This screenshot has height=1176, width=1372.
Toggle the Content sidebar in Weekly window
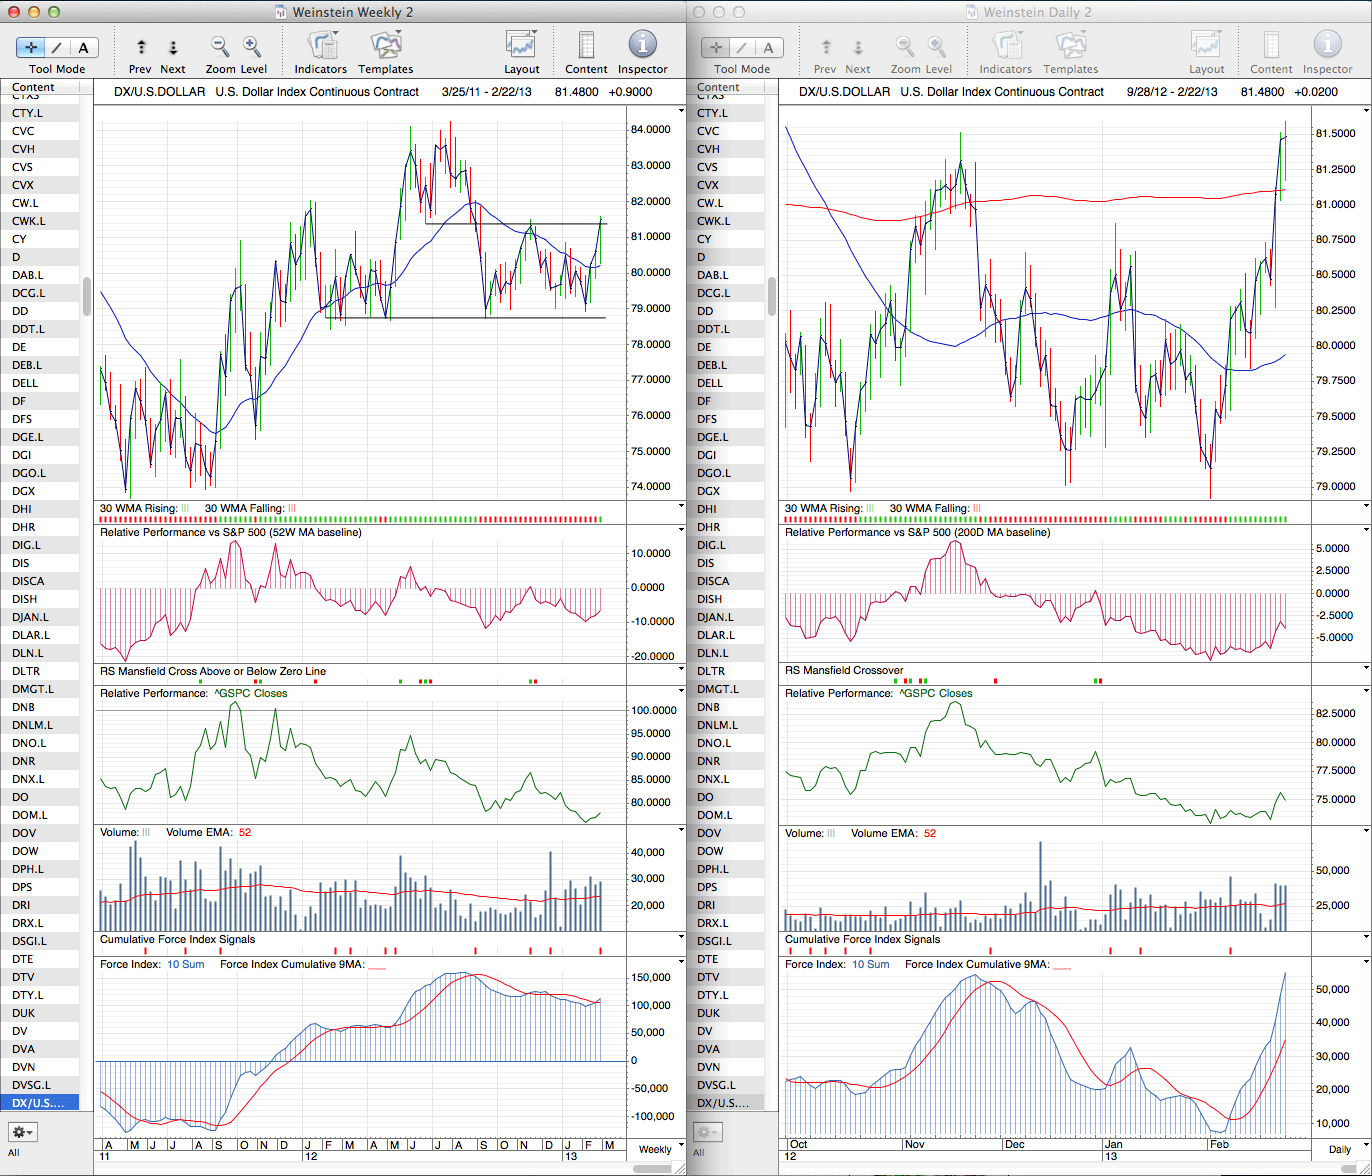(586, 46)
